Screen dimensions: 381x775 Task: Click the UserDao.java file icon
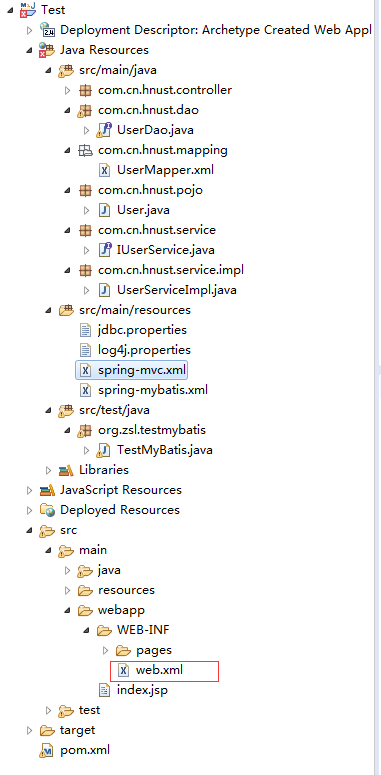coord(104,130)
